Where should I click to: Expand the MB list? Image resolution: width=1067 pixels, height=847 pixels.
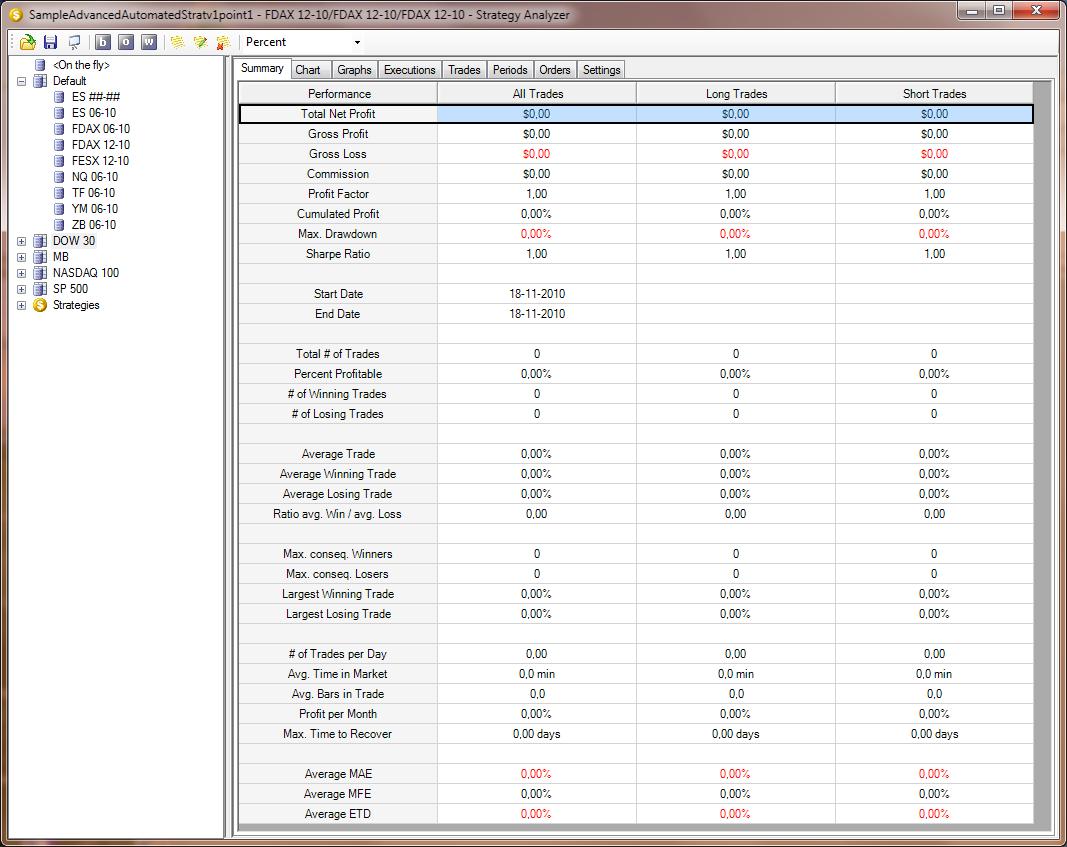[x=22, y=257]
